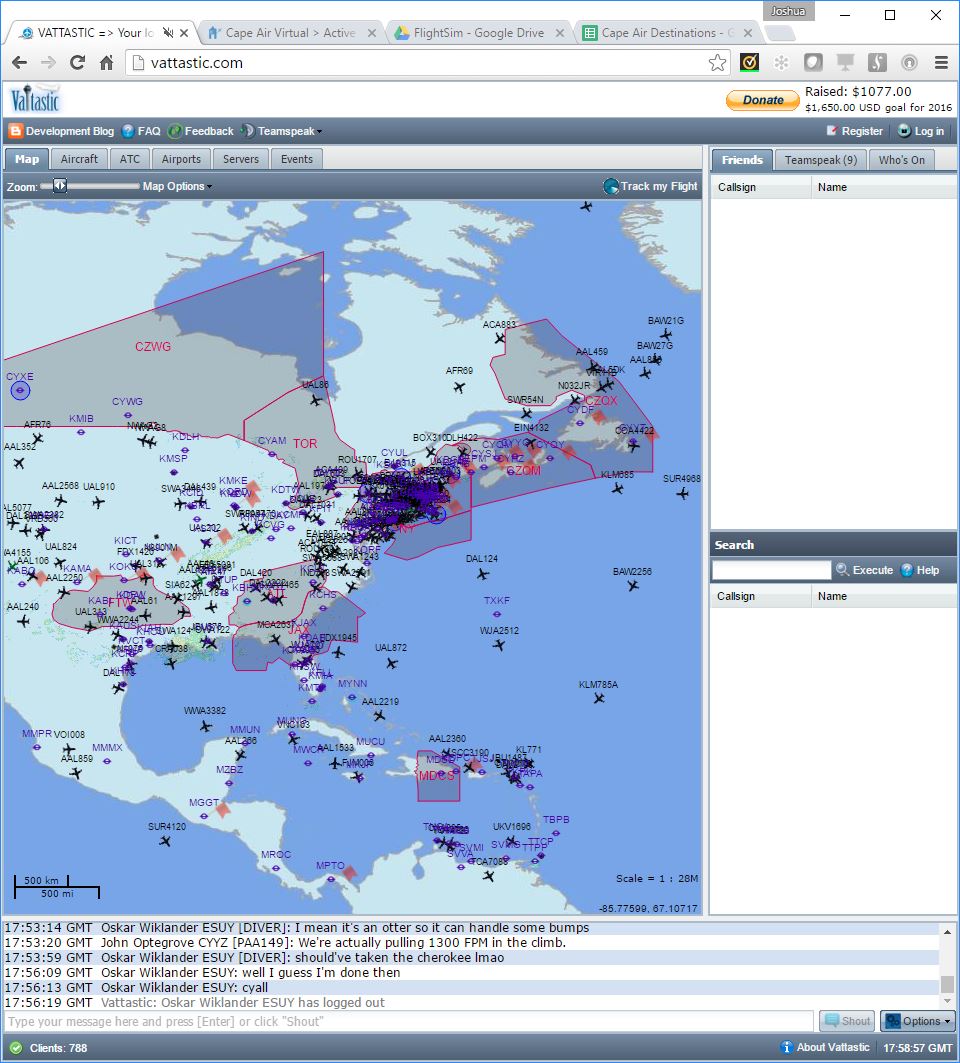
Task: Open the Development Blog link
Action: [x=62, y=131]
